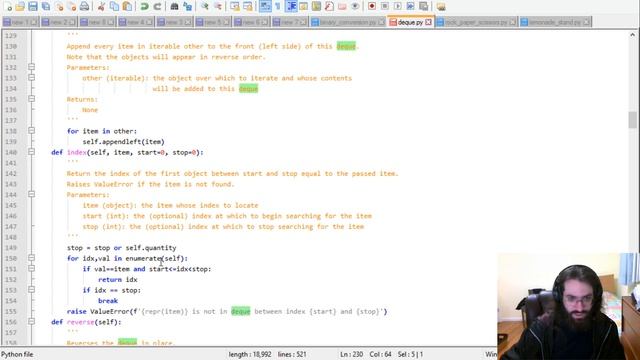The image size is (640, 360).
Task: Stop macro recording
Action: tap(384, 6)
